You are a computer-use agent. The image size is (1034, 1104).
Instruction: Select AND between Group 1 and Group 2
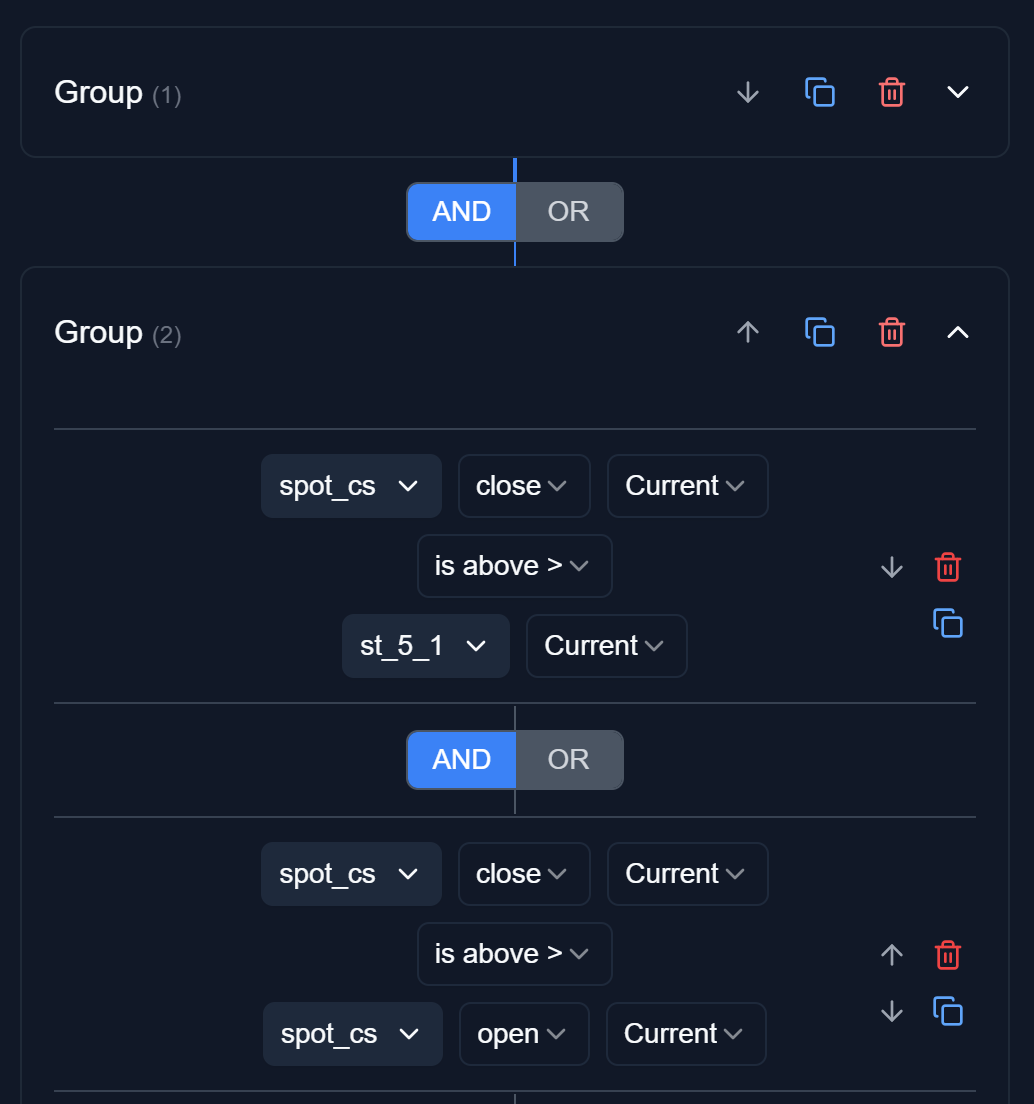(x=461, y=212)
